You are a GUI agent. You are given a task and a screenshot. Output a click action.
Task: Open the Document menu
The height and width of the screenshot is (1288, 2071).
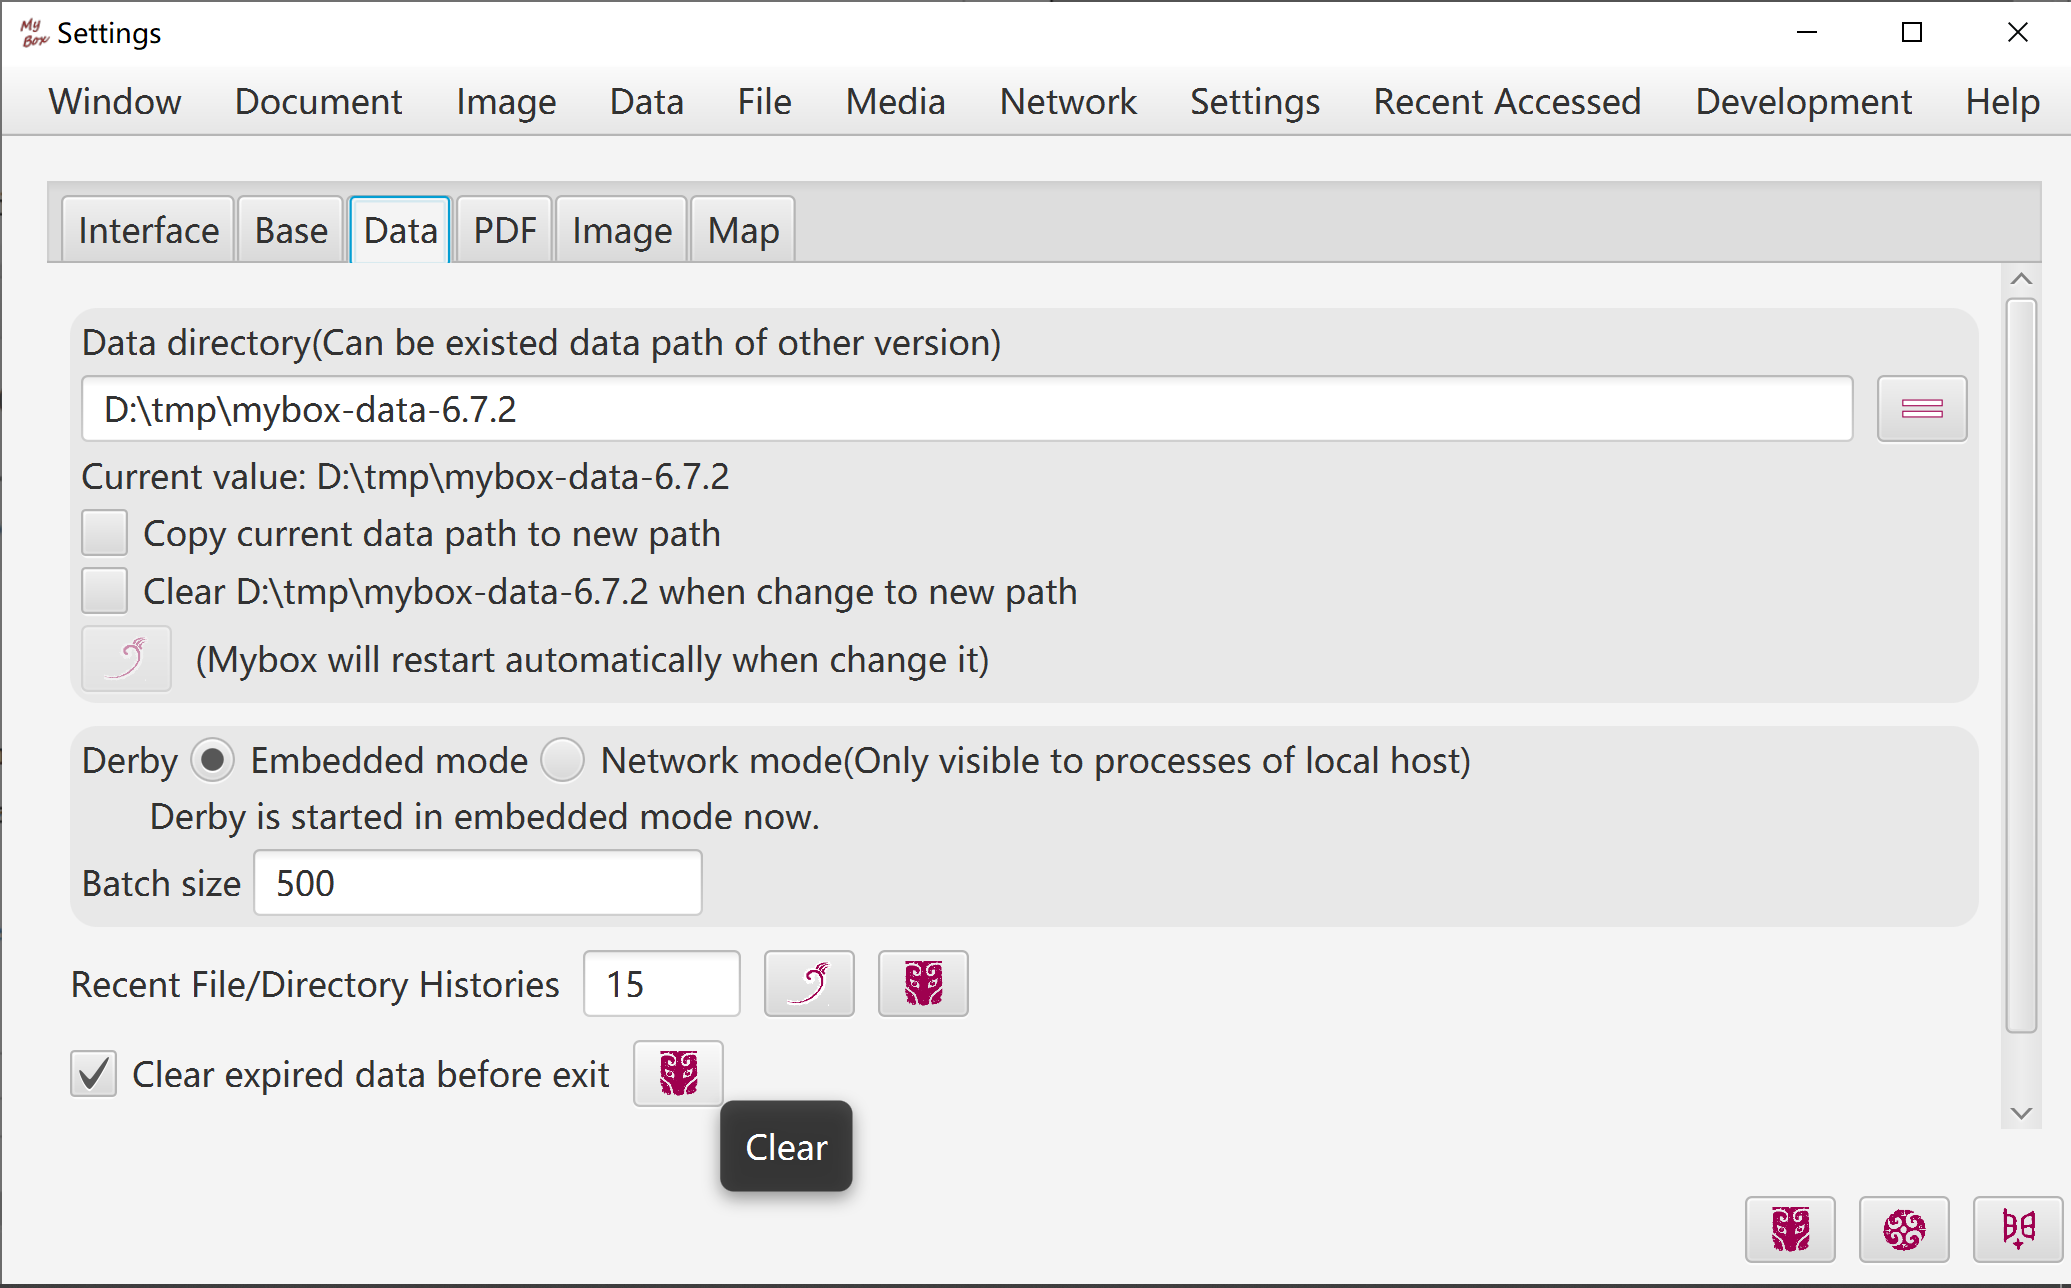[318, 102]
